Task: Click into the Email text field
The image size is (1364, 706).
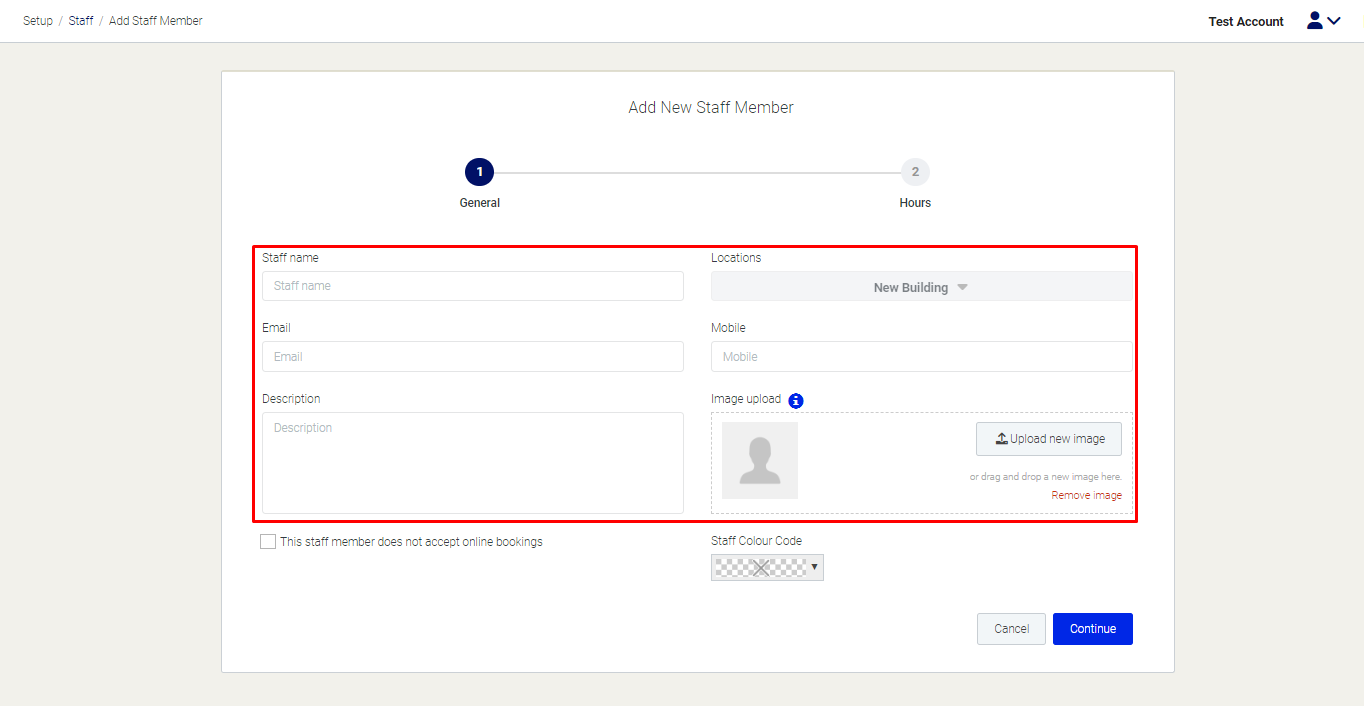Action: click(x=472, y=357)
